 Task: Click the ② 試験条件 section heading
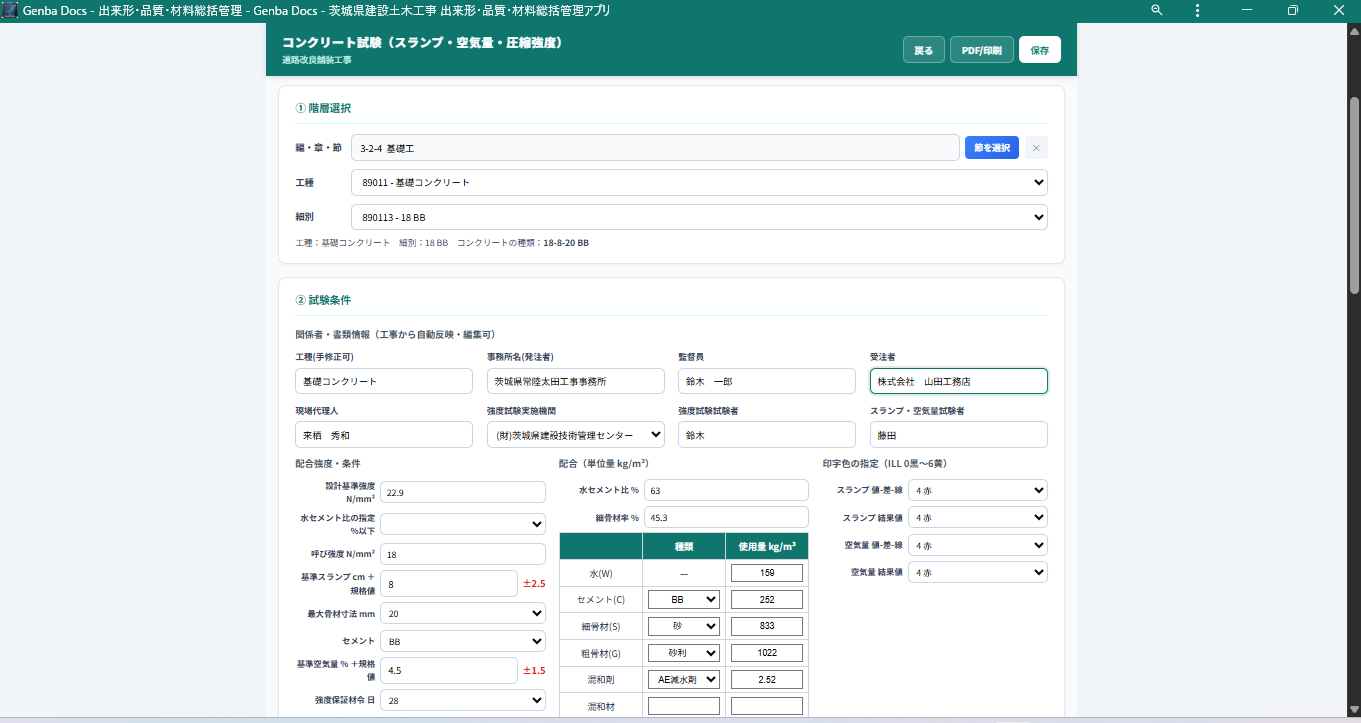point(323,300)
